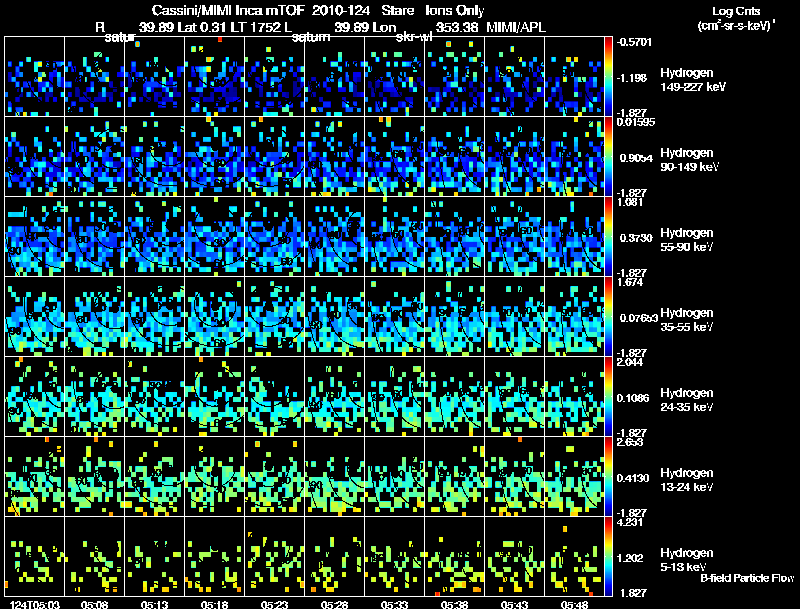Click the '05:38' time label
Viewport: 800px width, 609px height.
[454, 604]
